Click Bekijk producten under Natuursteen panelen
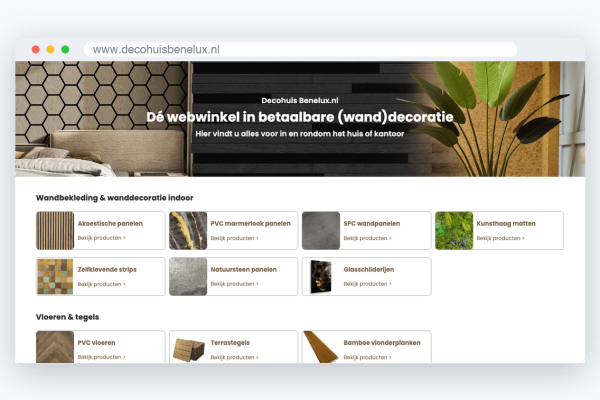 coord(234,284)
